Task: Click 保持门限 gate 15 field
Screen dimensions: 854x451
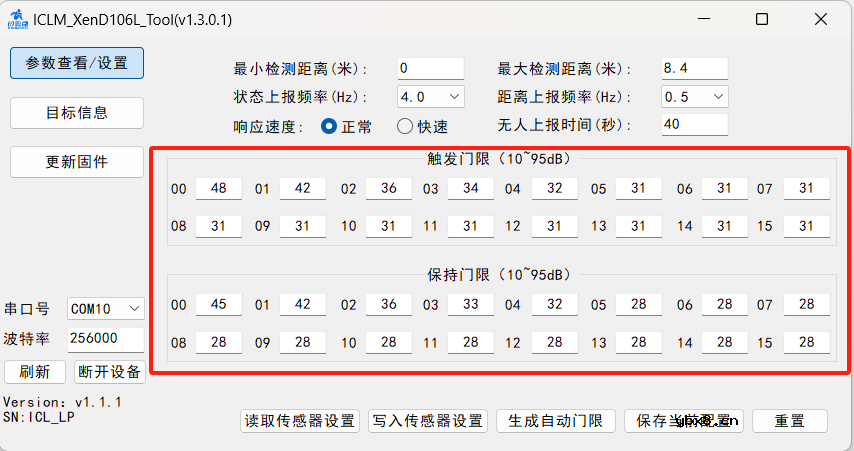Action: (x=807, y=343)
